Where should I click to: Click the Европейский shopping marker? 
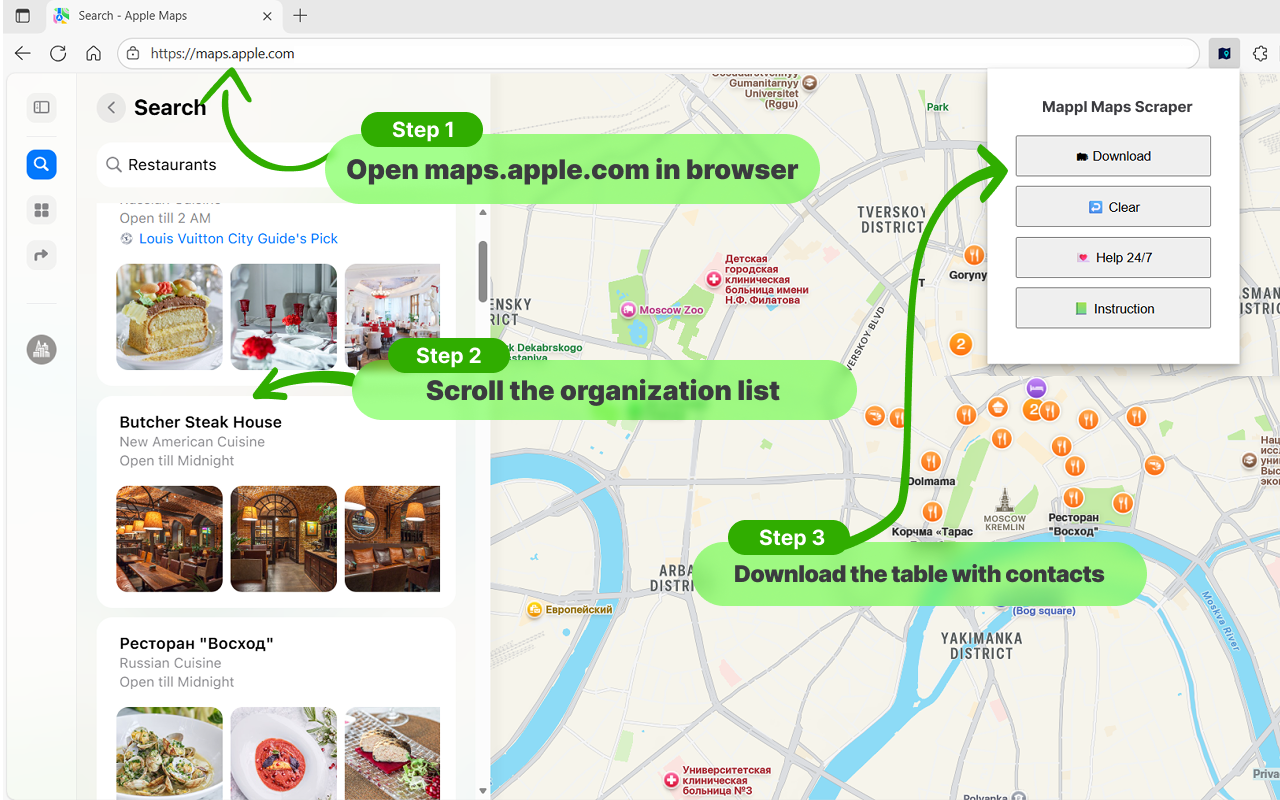(x=535, y=609)
